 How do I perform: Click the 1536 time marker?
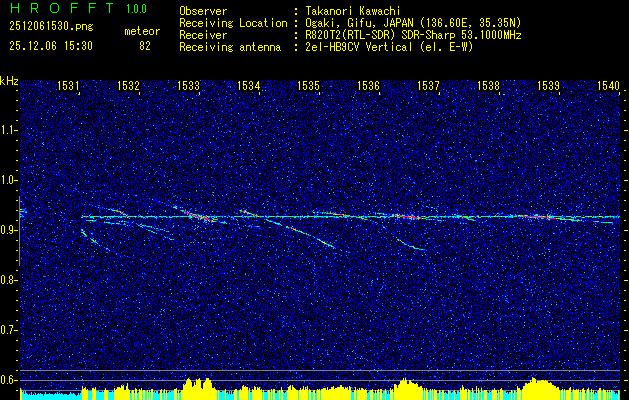point(368,85)
